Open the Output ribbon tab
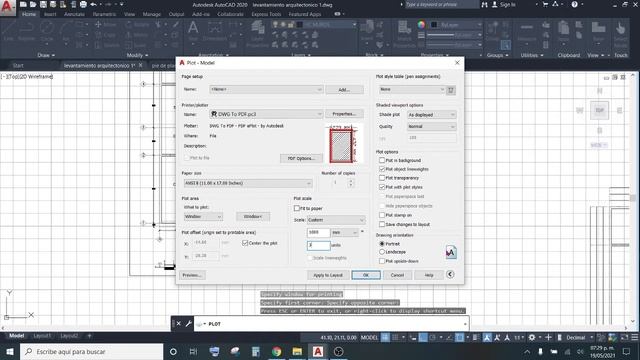This screenshot has width=640, height=360. tap(176, 14)
